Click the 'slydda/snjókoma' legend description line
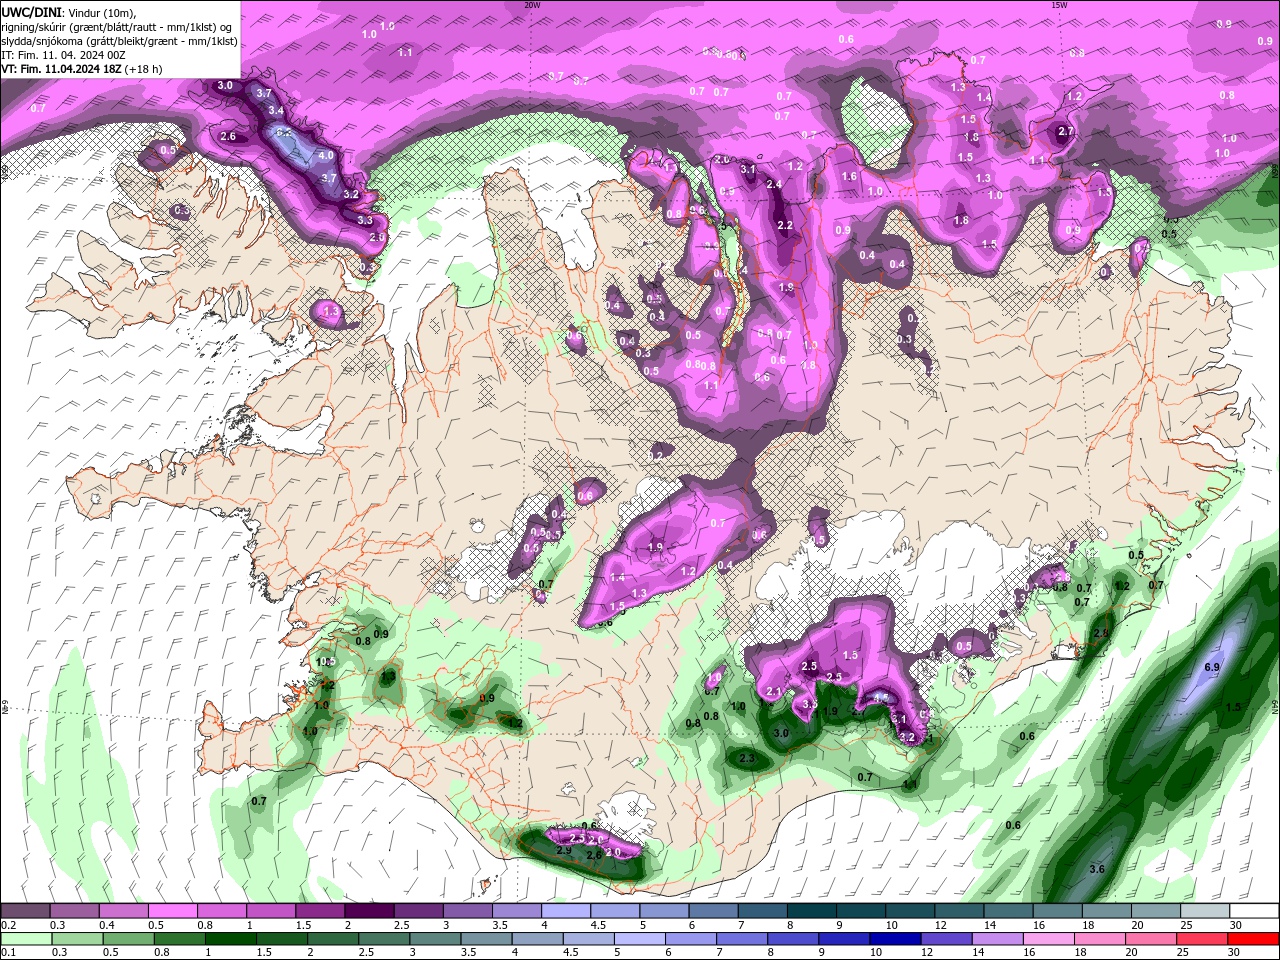Viewport: 1280px width, 960px height. click(119, 41)
